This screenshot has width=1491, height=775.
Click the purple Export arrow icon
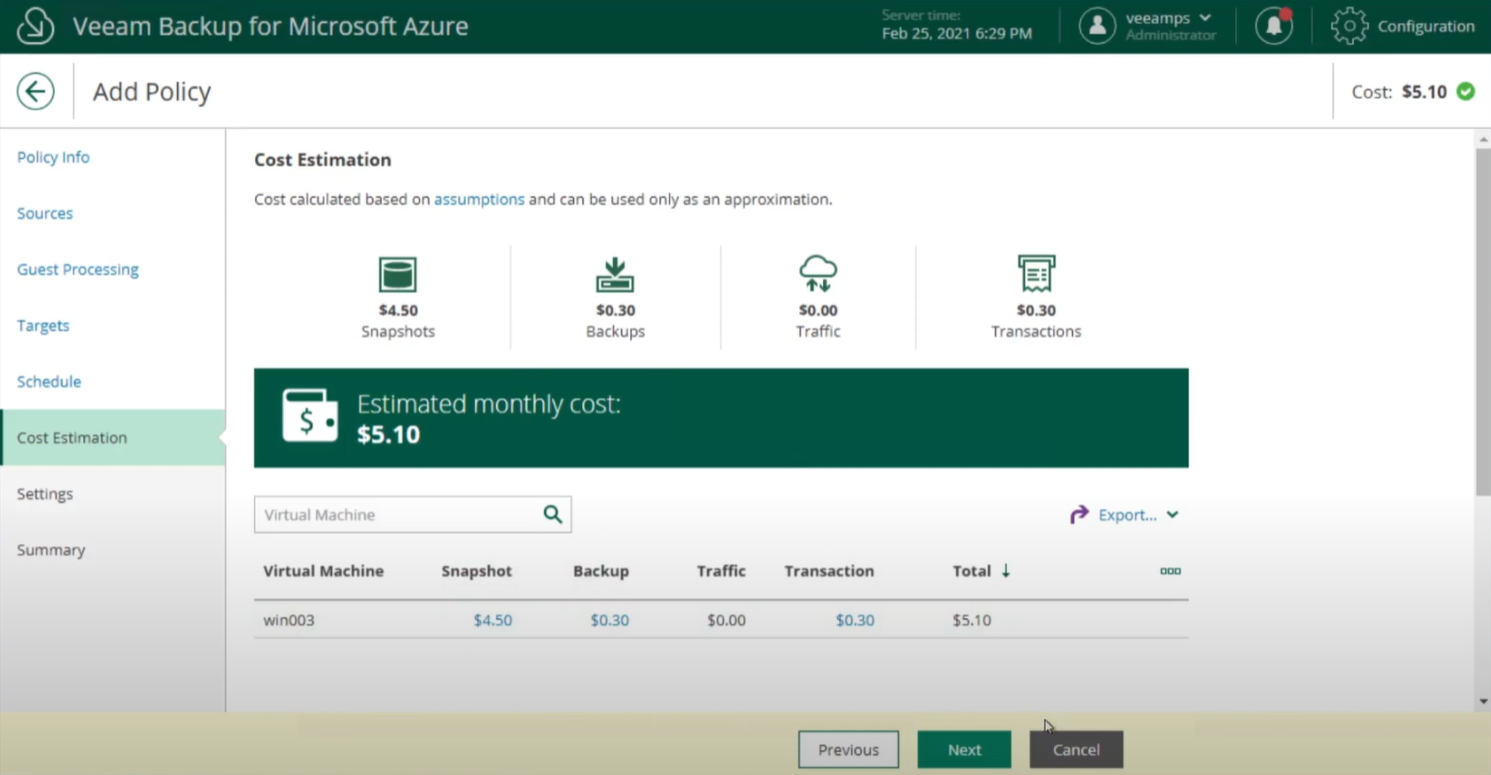click(1079, 515)
